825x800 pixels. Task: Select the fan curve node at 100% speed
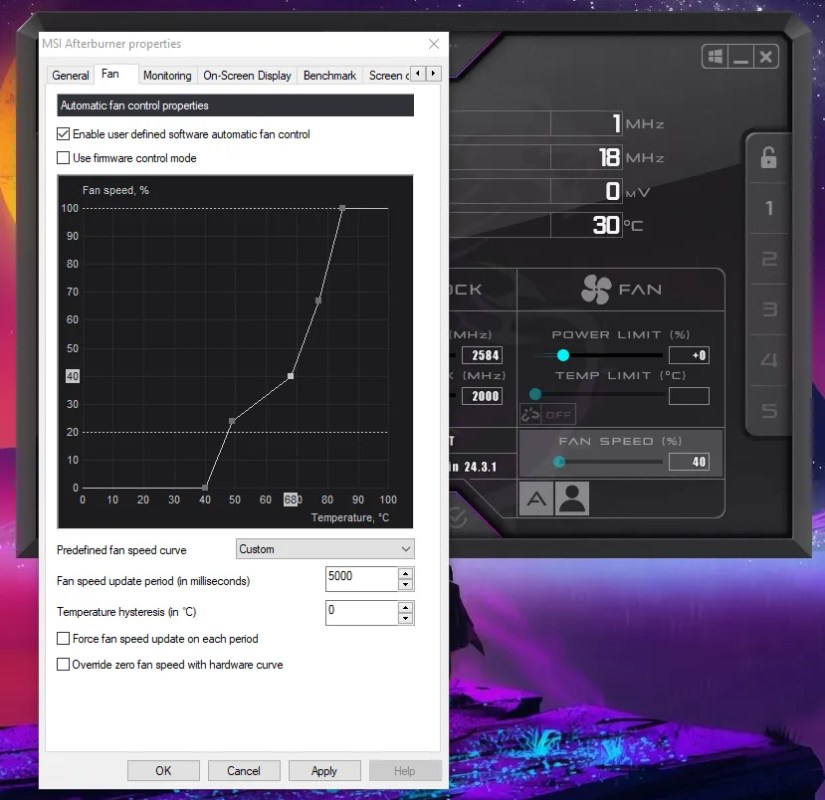coord(343,208)
